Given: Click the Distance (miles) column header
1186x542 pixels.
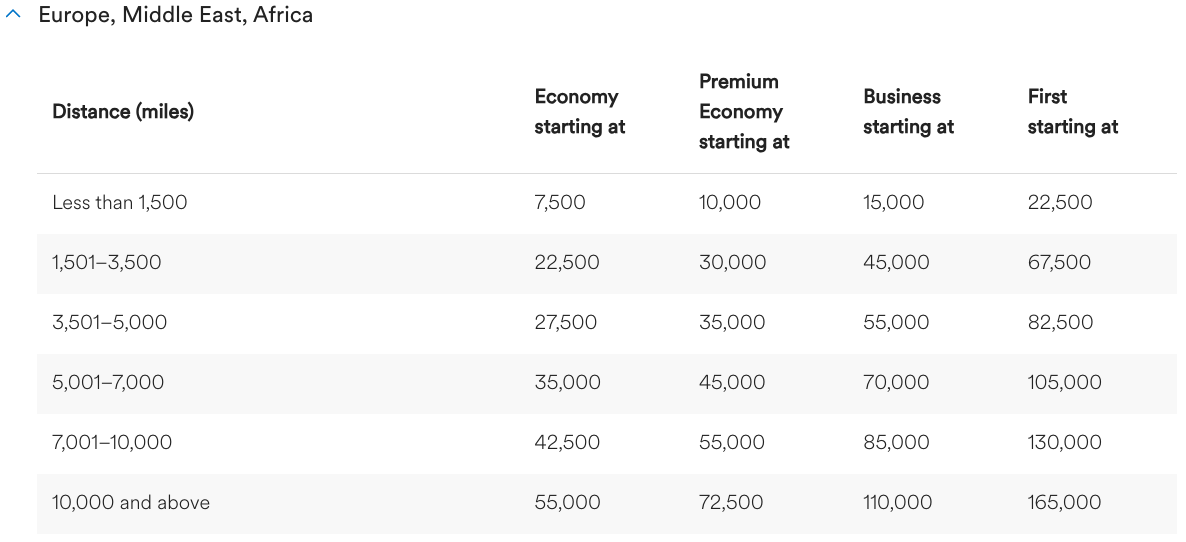Looking at the screenshot, I should click(123, 111).
